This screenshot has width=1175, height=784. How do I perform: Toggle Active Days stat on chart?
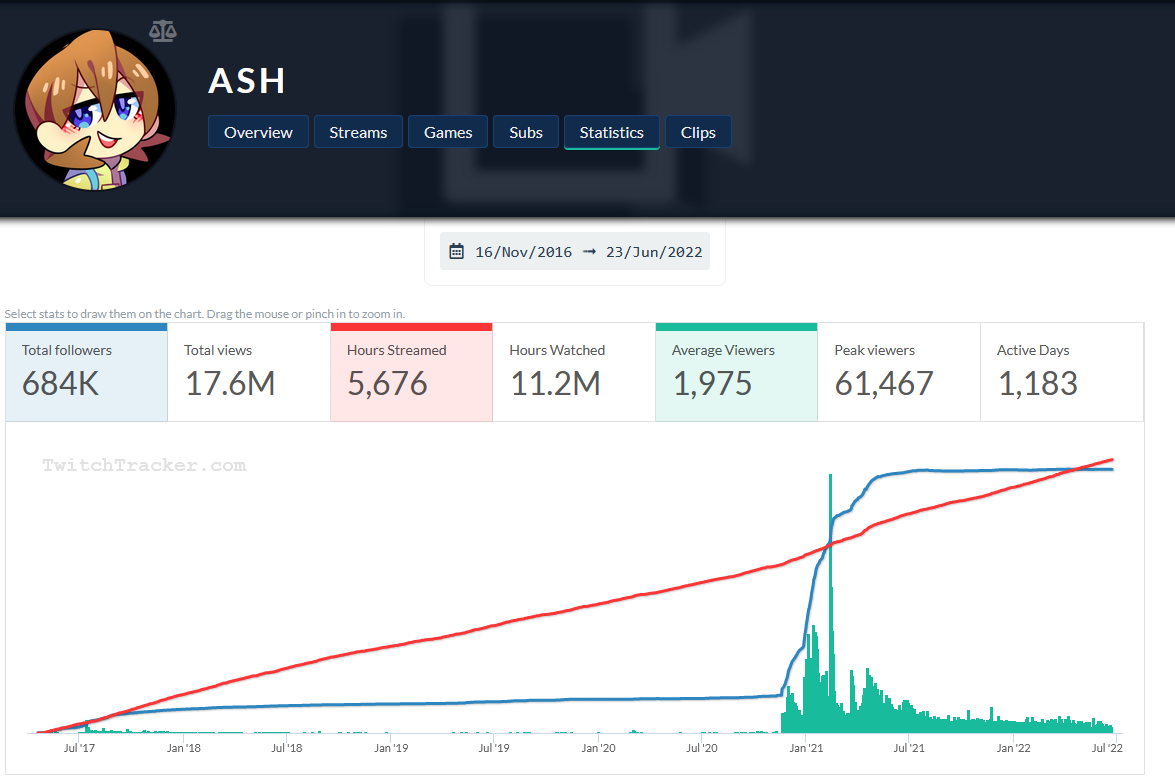click(1061, 372)
